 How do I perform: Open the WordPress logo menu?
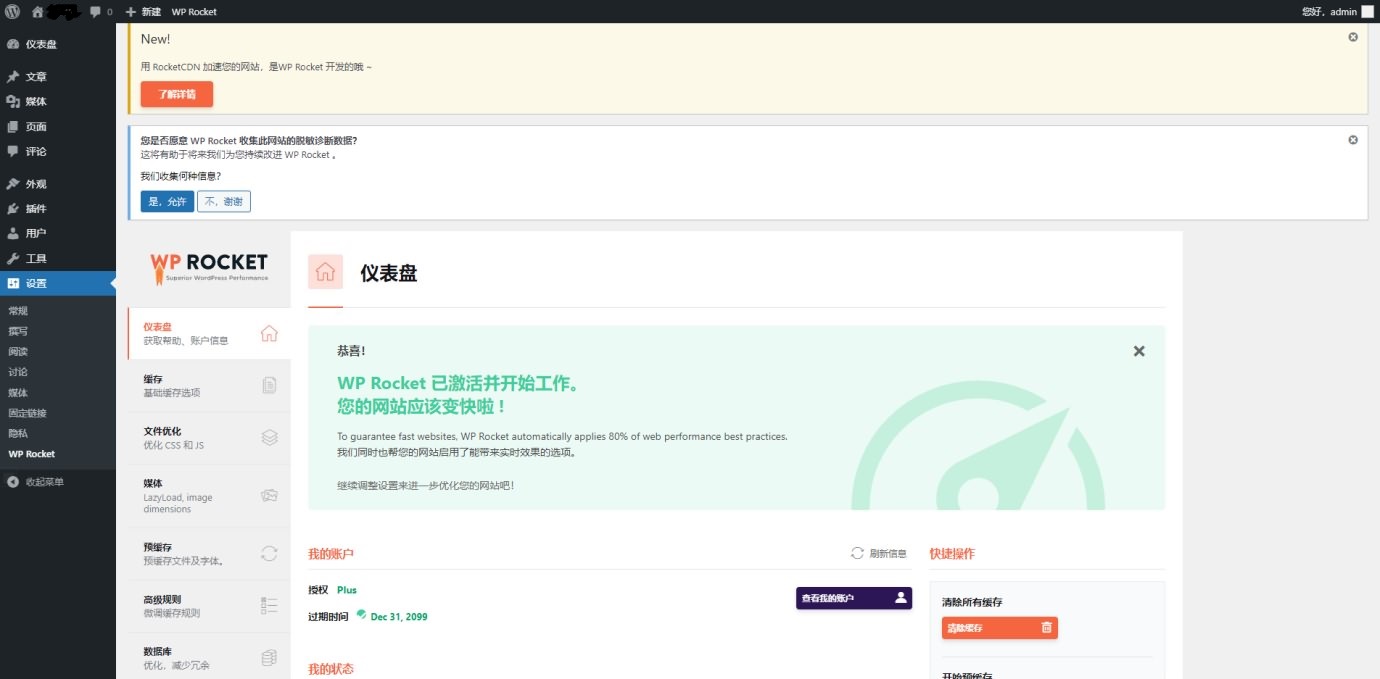coord(12,11)
